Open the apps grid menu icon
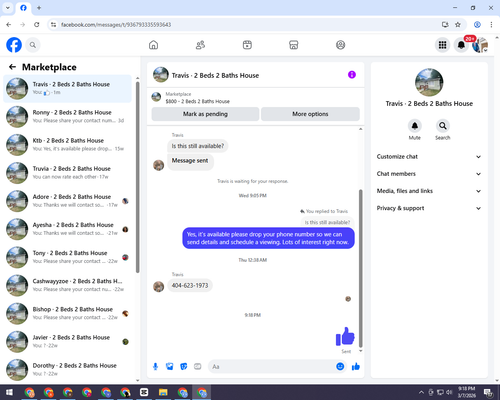The height and width of the screenshot is (400, 500). [442, 45]
